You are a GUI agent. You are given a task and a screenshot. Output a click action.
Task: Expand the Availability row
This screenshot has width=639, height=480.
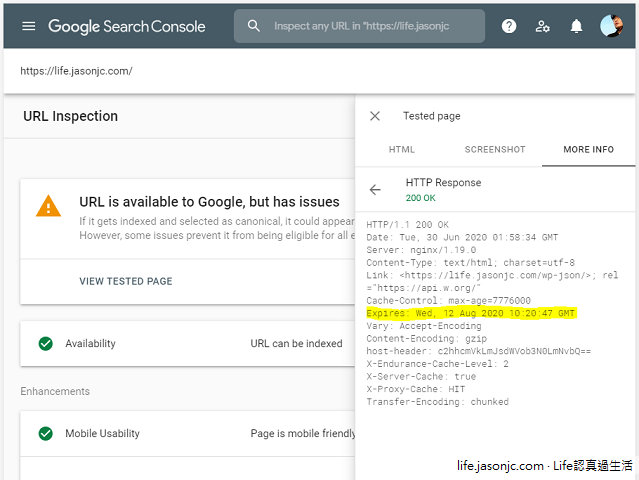(190, 344)
